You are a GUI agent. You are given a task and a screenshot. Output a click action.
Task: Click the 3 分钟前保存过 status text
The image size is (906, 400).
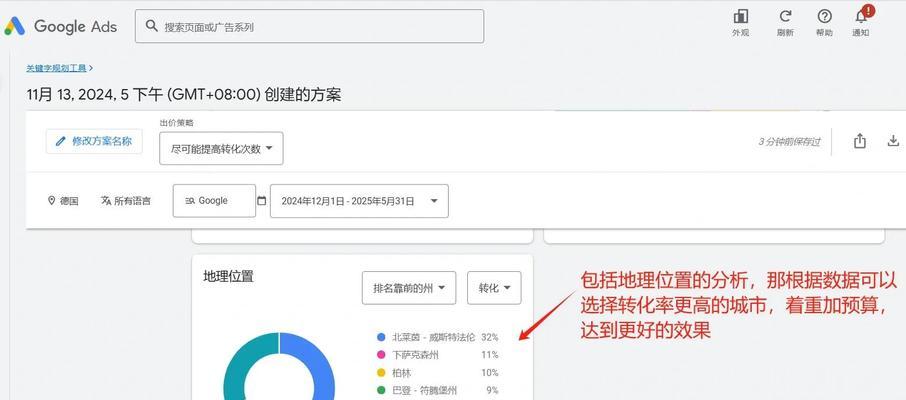click(x=789, y=142)
